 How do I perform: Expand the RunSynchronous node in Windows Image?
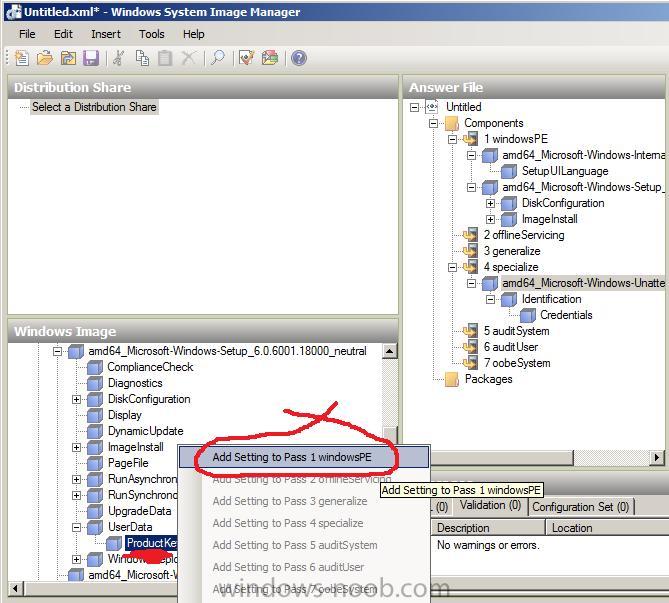76,495
